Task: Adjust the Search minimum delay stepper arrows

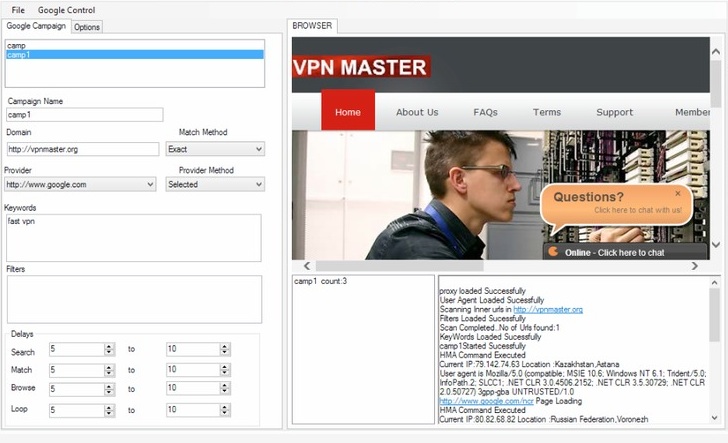Action: (x=109, y=349)
